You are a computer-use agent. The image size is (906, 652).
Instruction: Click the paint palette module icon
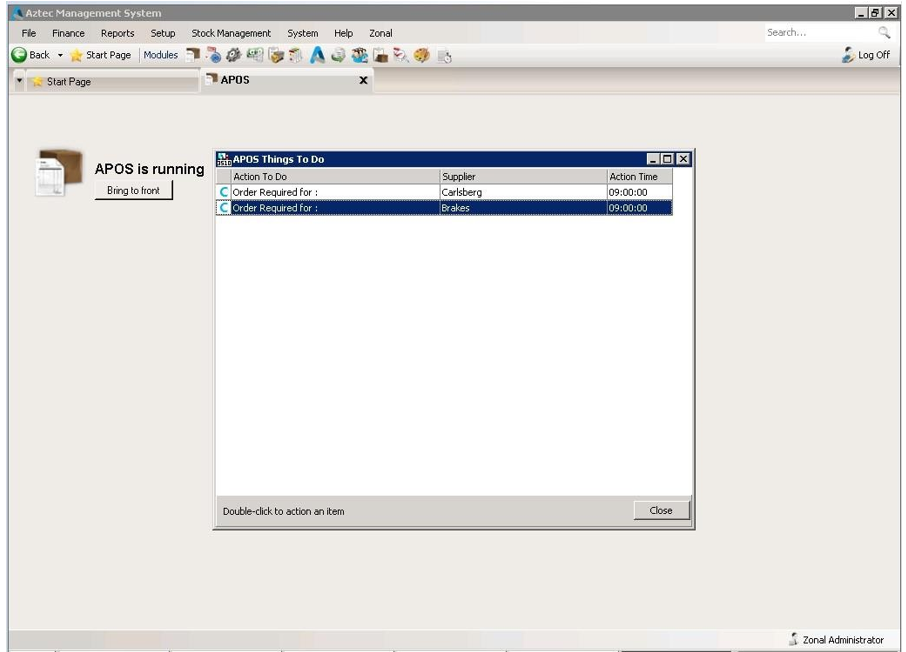tap(421, 55)
